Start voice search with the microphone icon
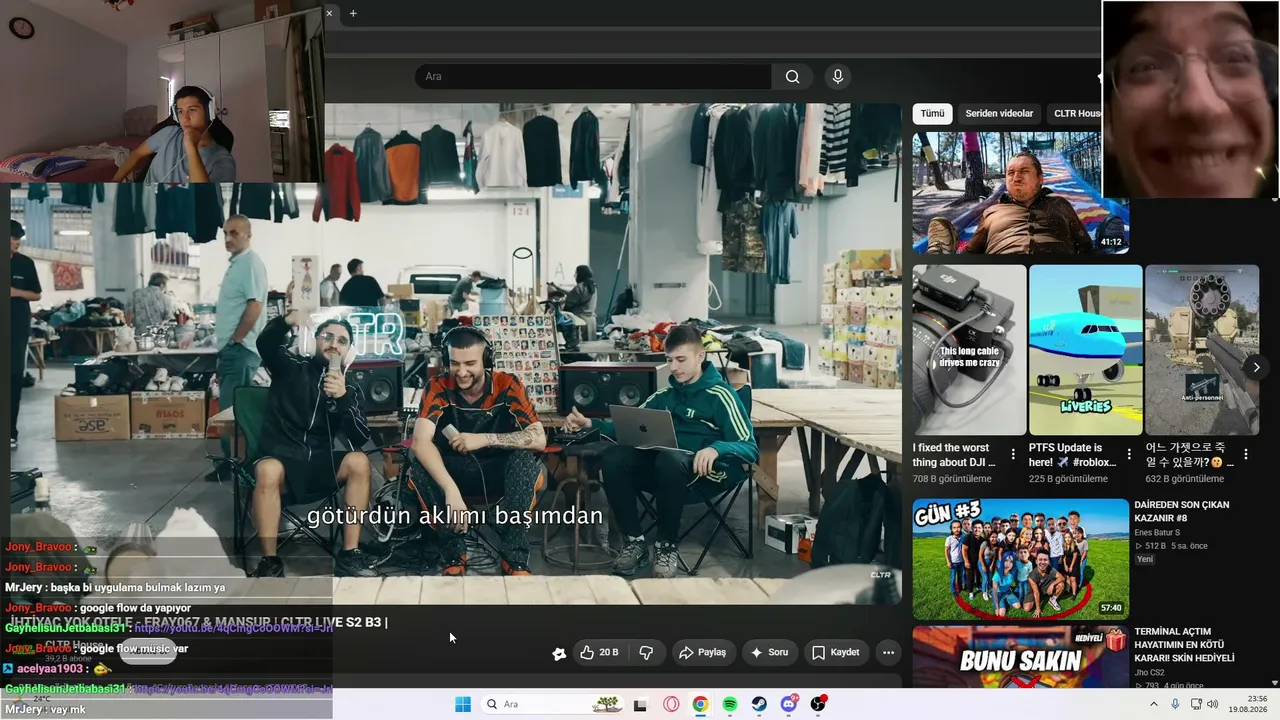The height and width of the screenshot is (720, 1280). 838,77
